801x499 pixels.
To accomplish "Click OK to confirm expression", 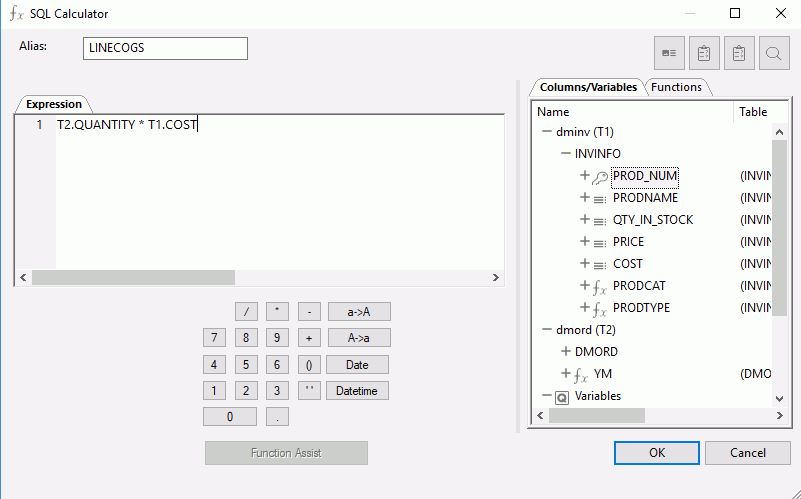I will [657, 453].
